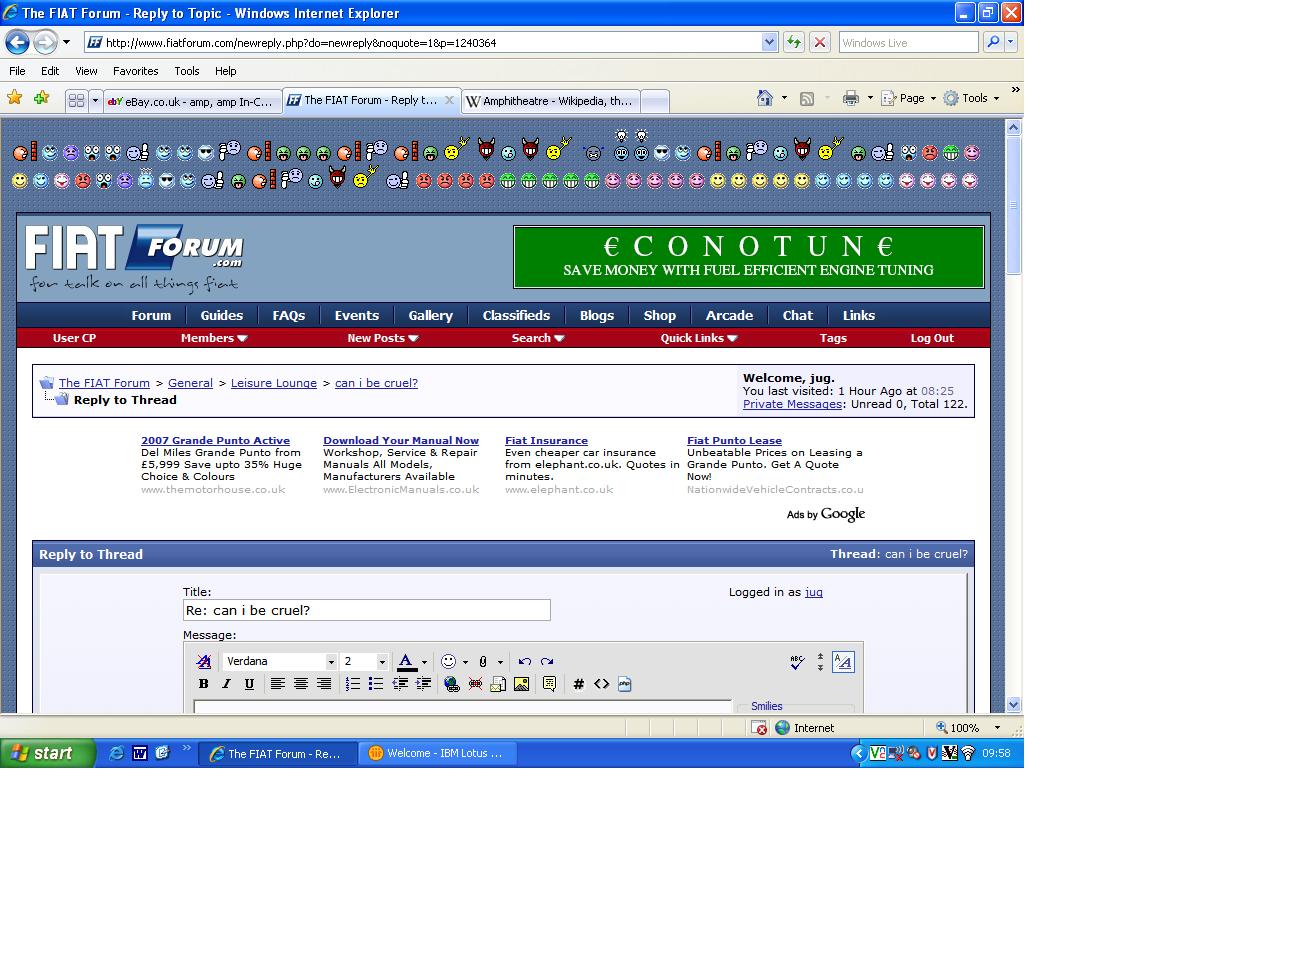
Task: Open the Gallery navigation item
Action: point(430,315)
